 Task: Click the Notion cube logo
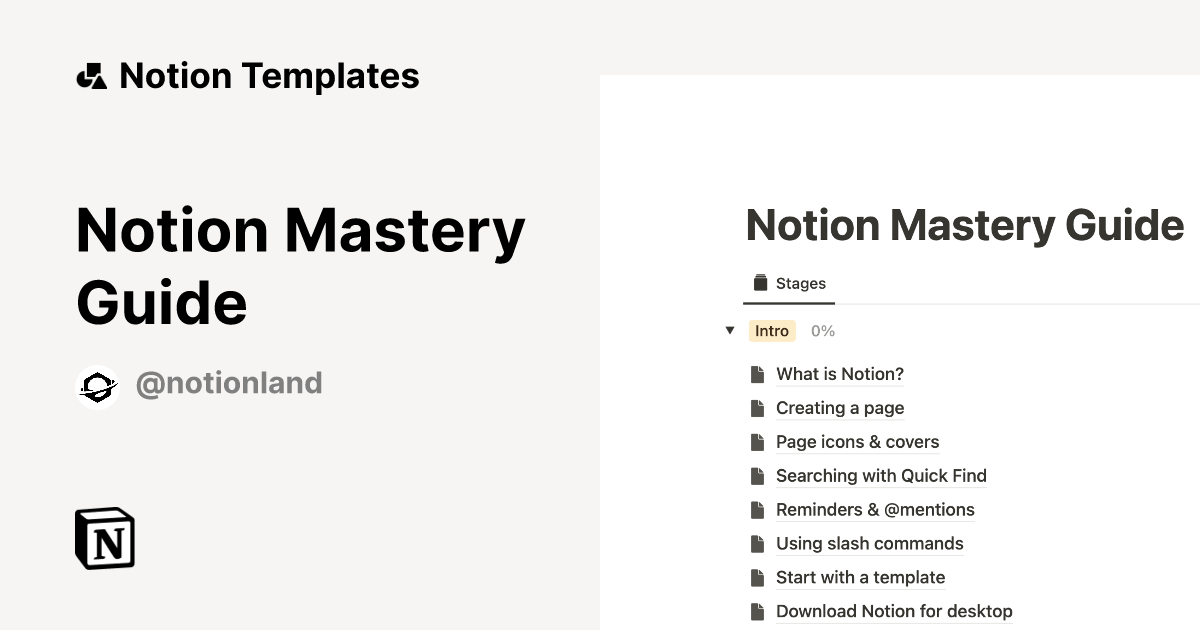coord(105,539)
